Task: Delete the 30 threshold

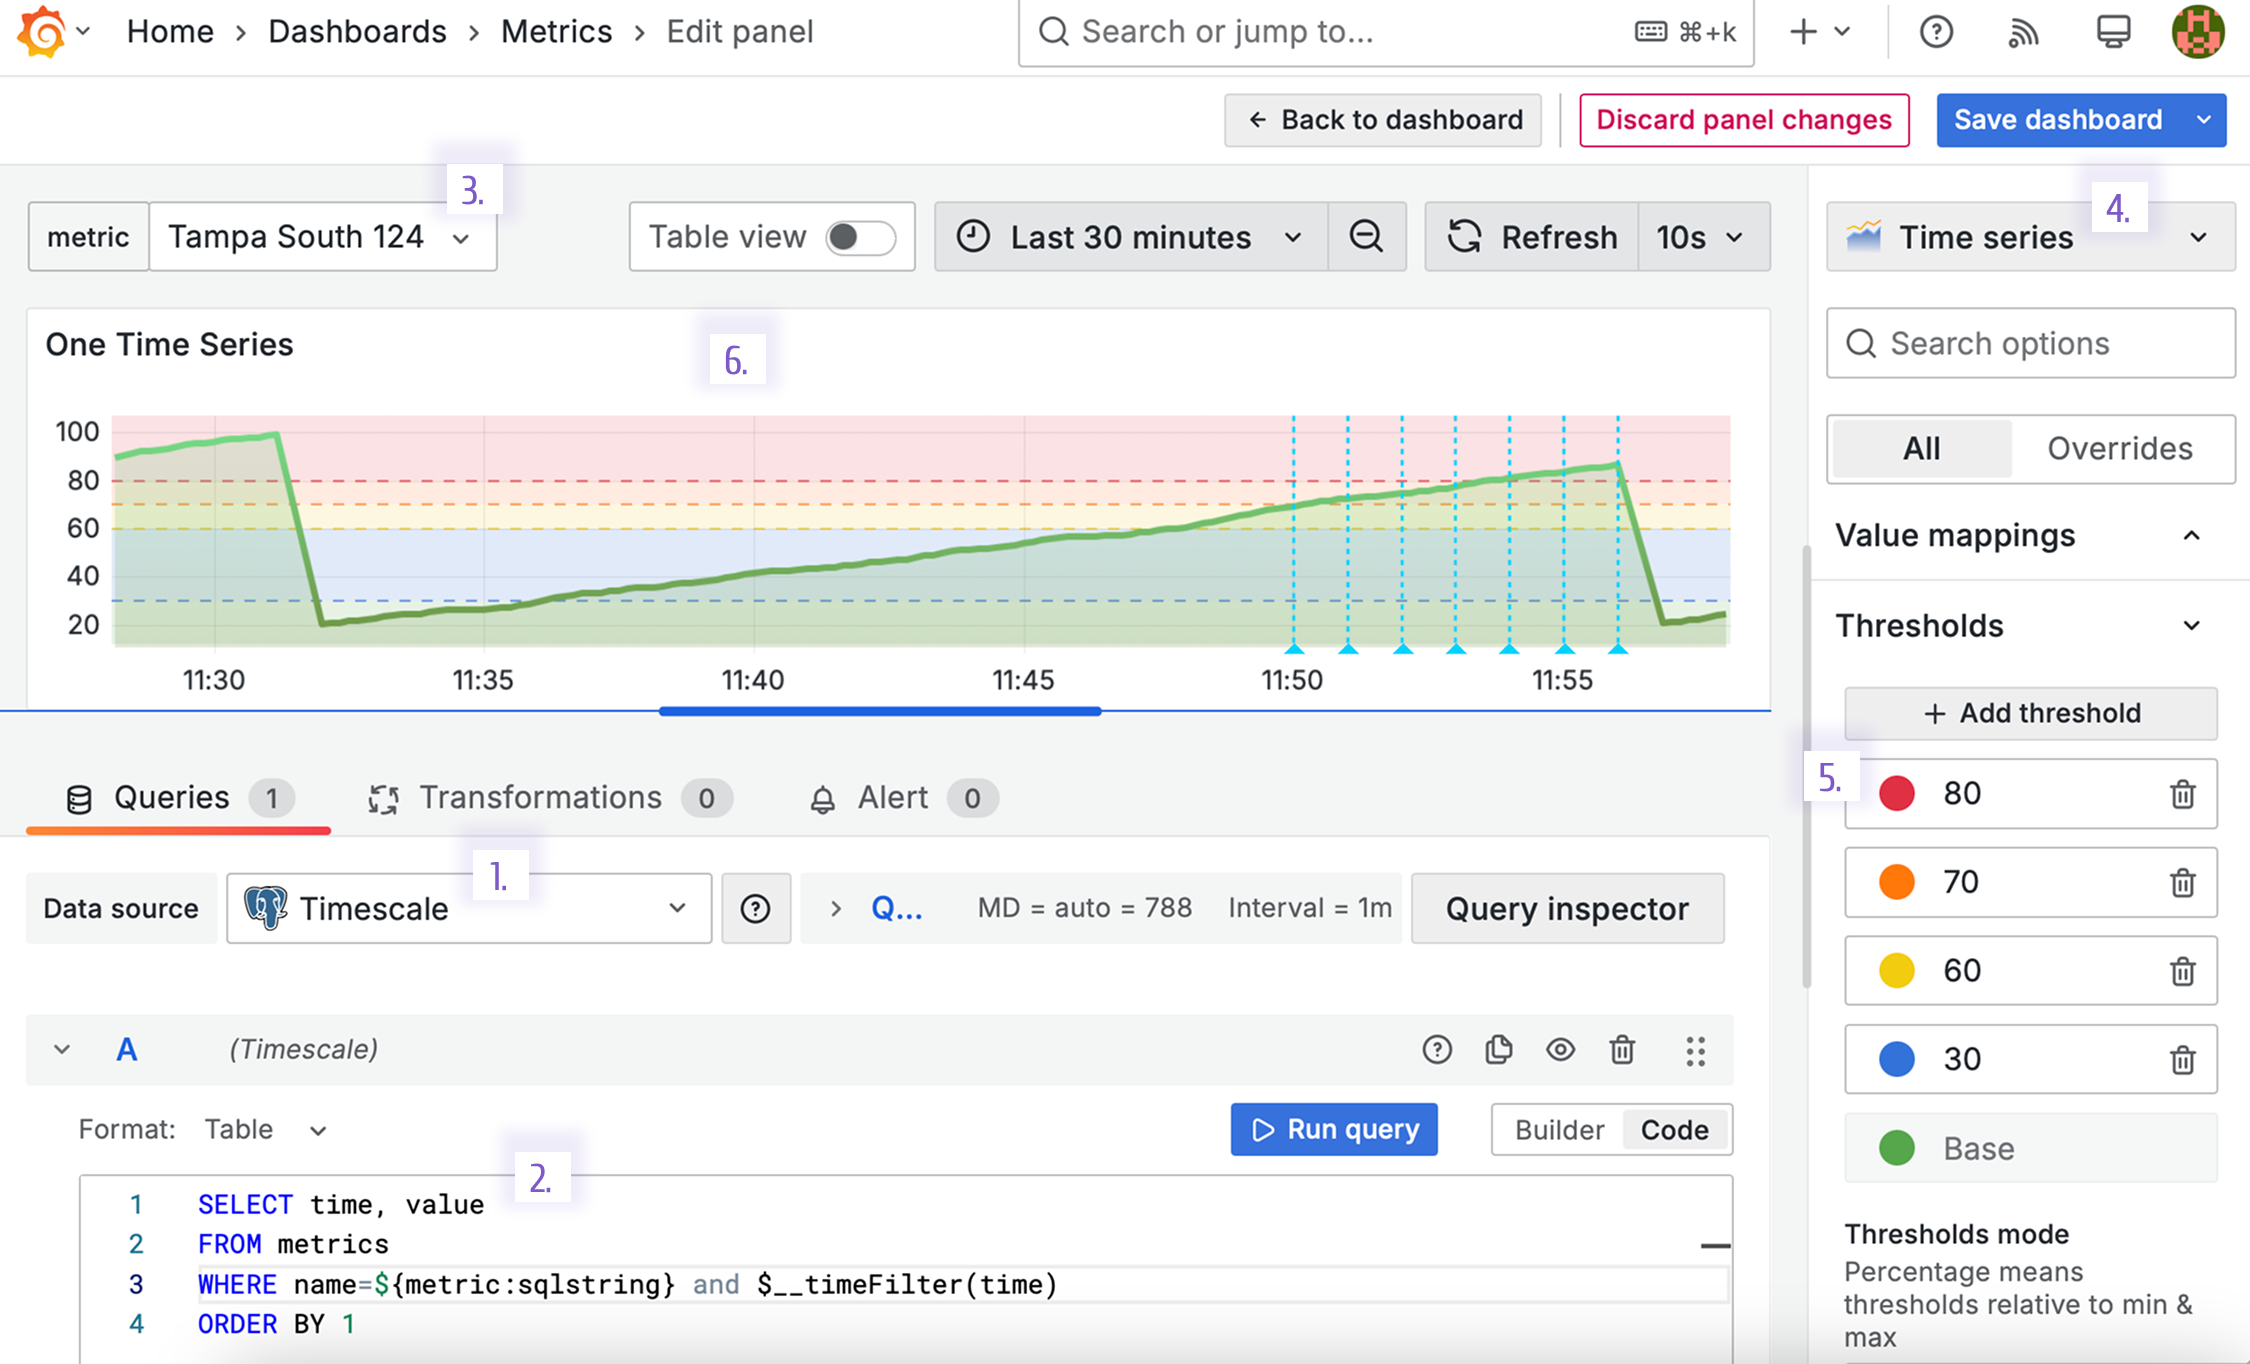Action: (2182, 1059)
